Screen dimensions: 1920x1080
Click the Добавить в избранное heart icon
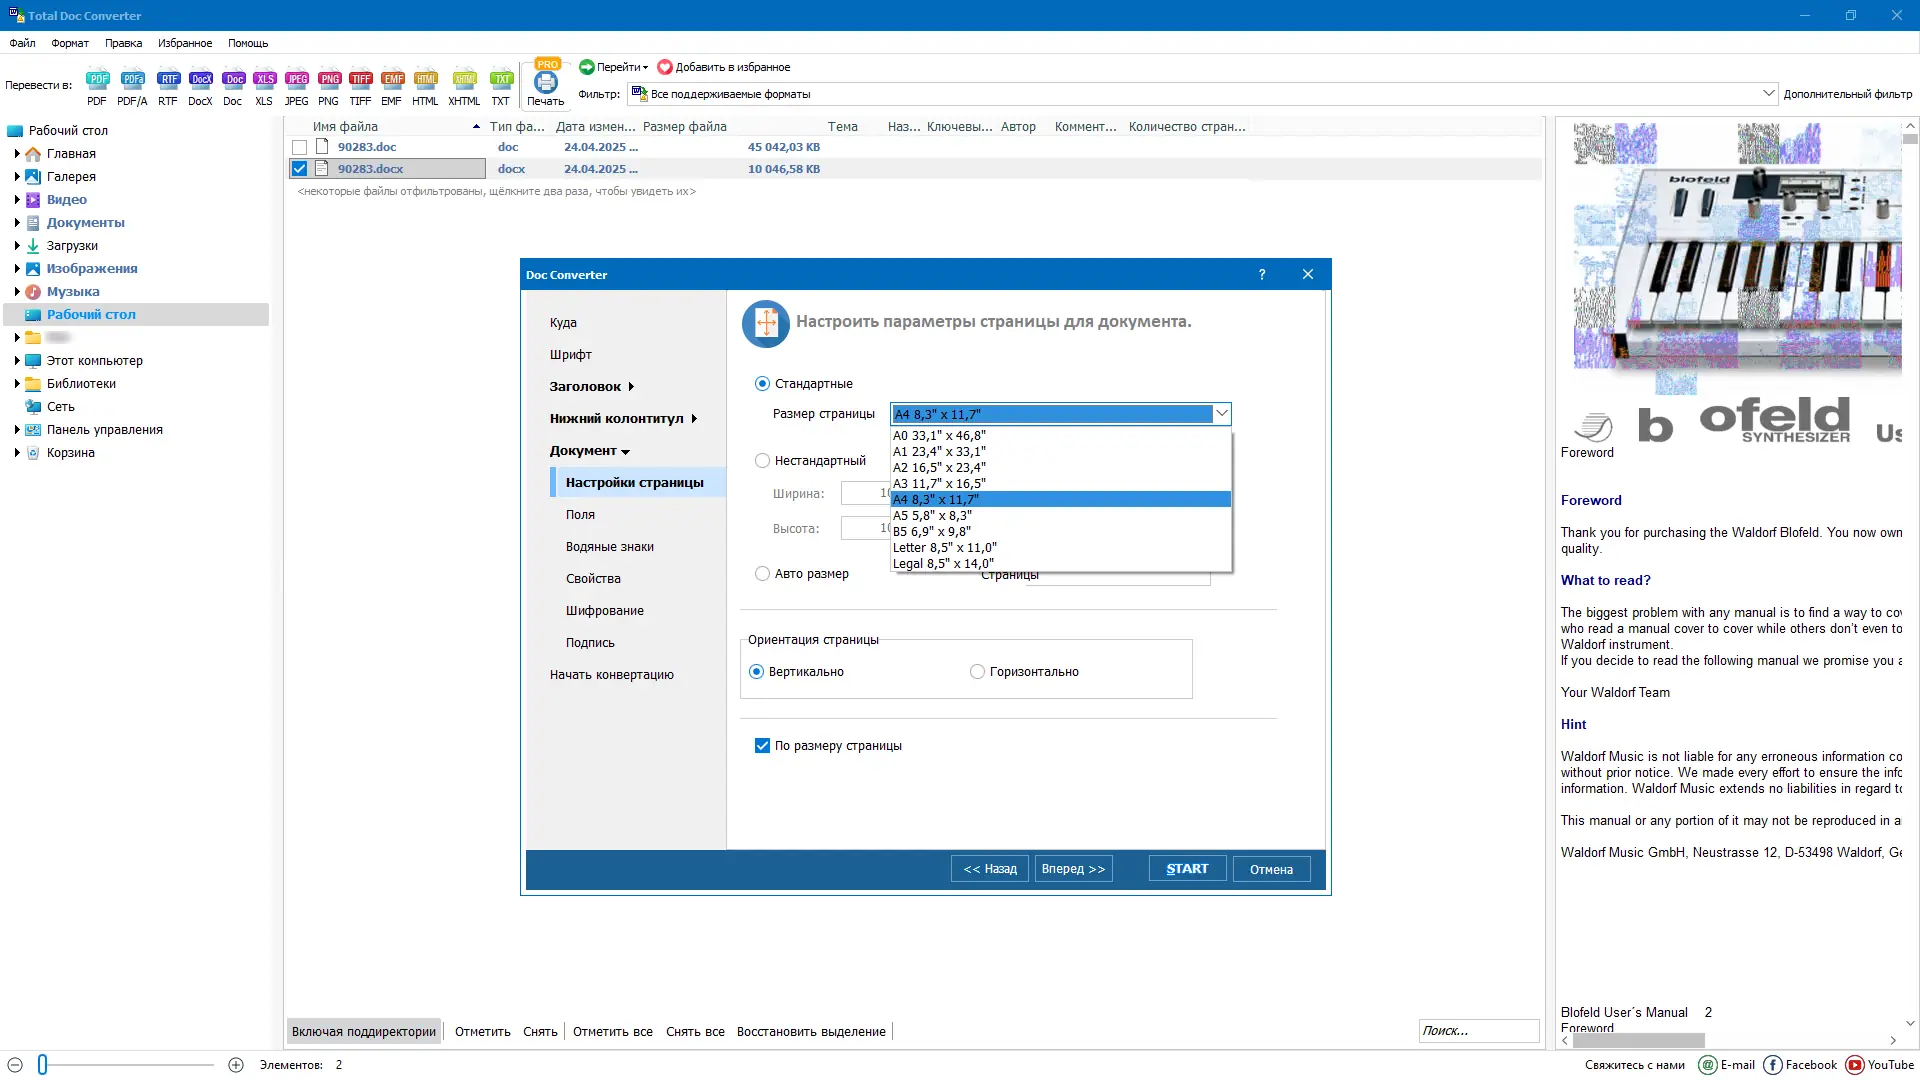(x=665, y=67)
